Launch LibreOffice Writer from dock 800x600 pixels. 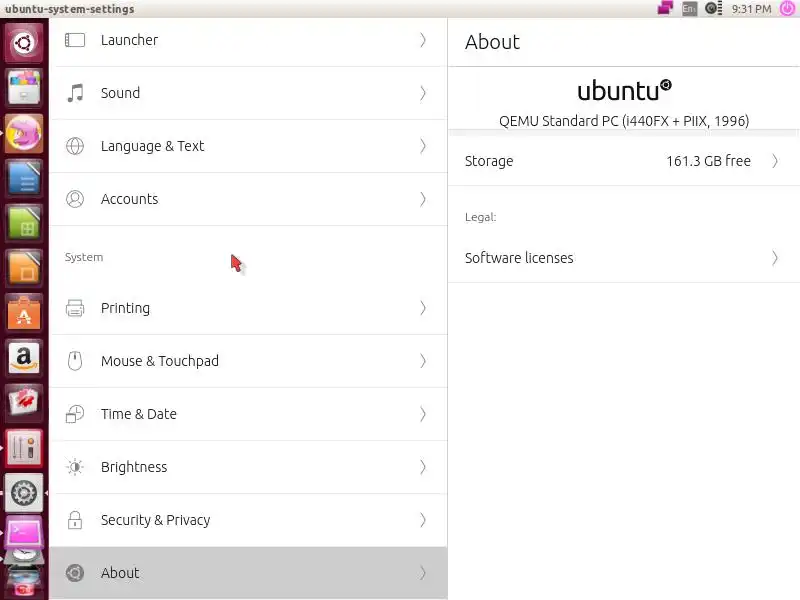click(x=24, y=178)
